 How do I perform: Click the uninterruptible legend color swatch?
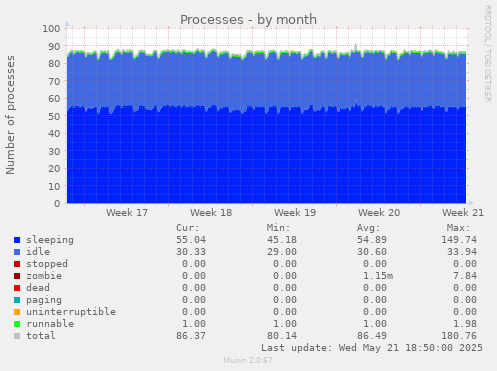tap(17, 312)
